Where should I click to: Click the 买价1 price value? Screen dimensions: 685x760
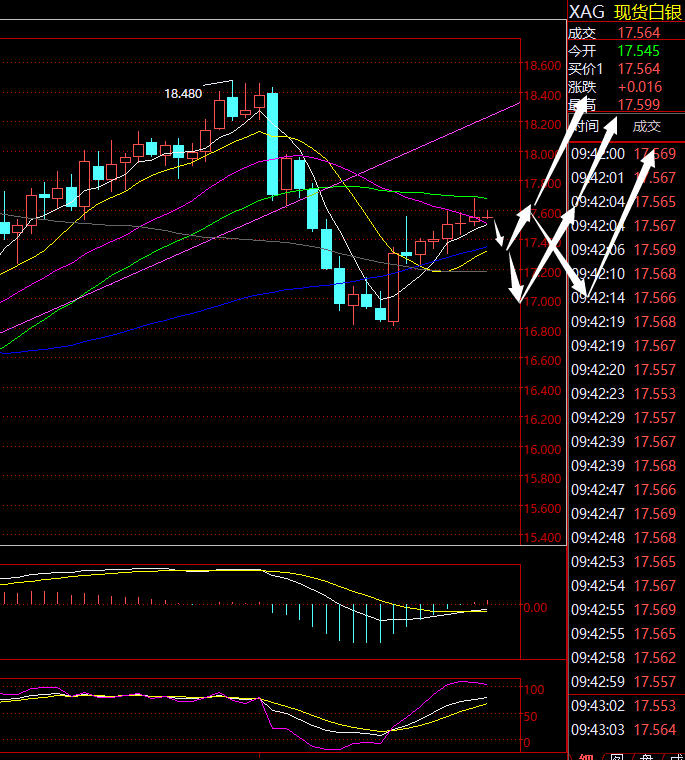click(638, 69)
